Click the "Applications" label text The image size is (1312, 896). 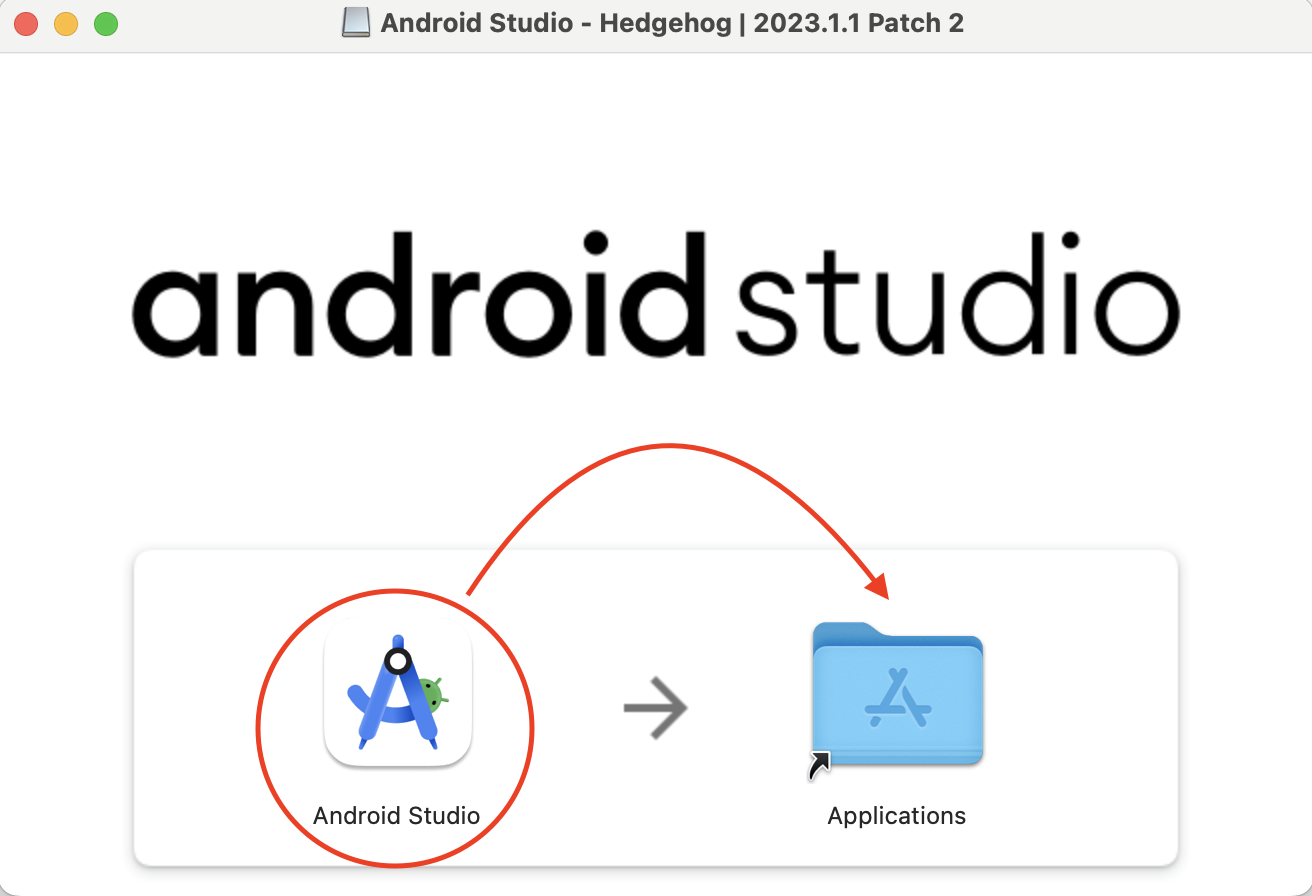[897, 815]
